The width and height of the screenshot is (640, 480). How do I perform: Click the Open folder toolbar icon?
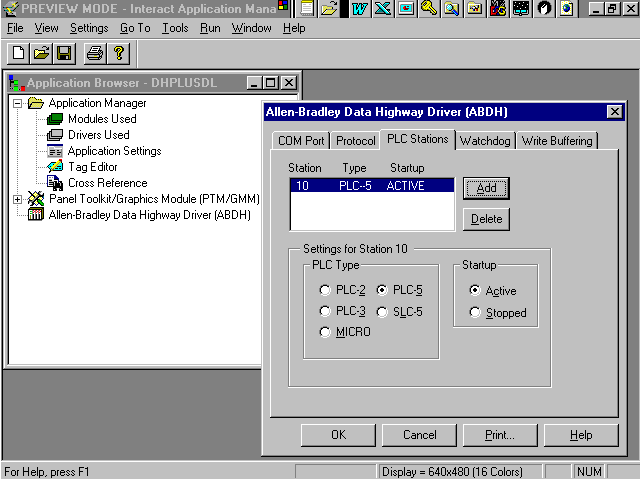41,53
